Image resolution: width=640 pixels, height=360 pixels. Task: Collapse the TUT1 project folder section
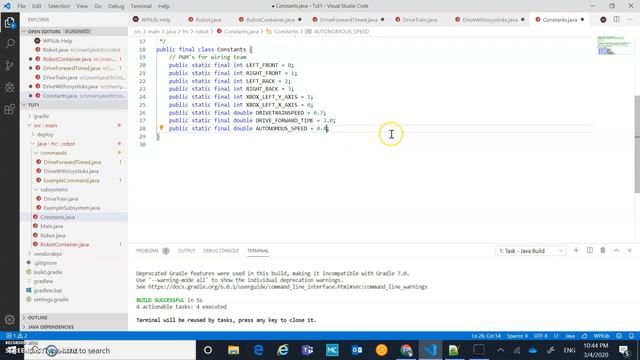coord(74,105)
